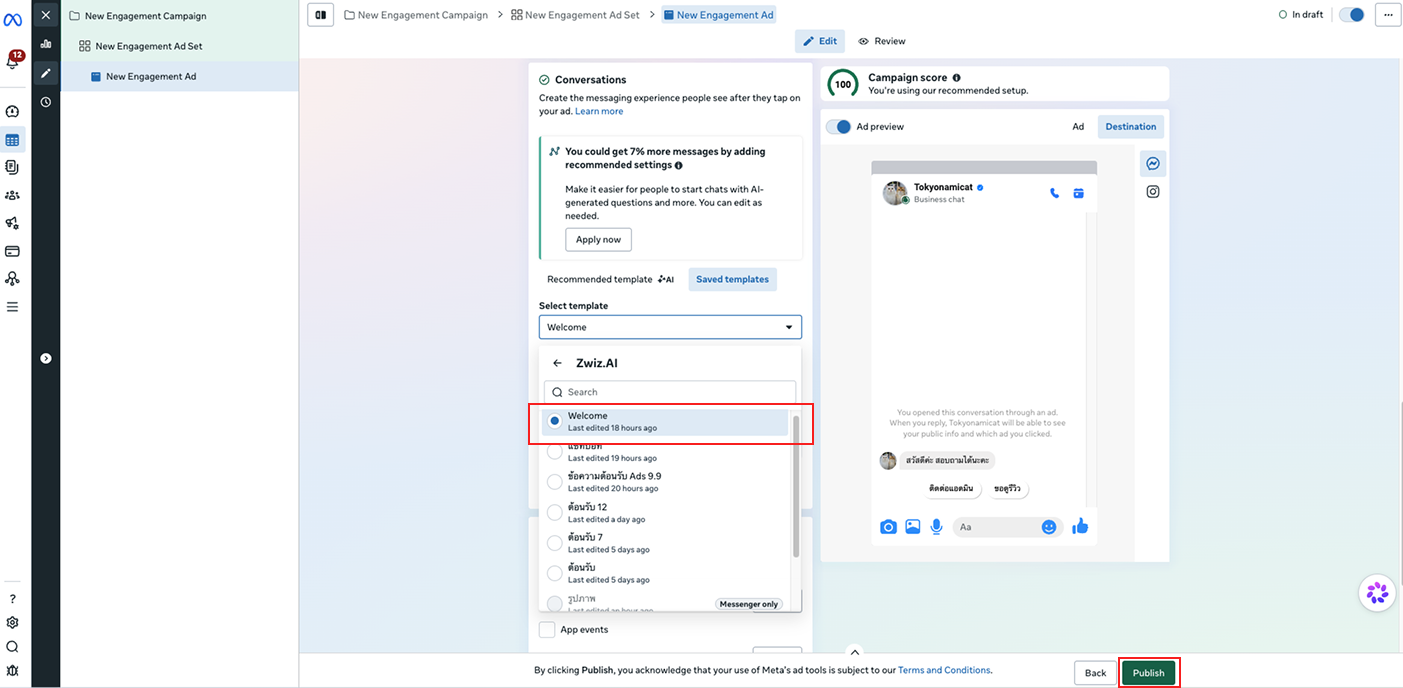The width and height of the screenshot is (1403, 688).
Task: Open the history clock icon in sidebar
Action: 46,102
